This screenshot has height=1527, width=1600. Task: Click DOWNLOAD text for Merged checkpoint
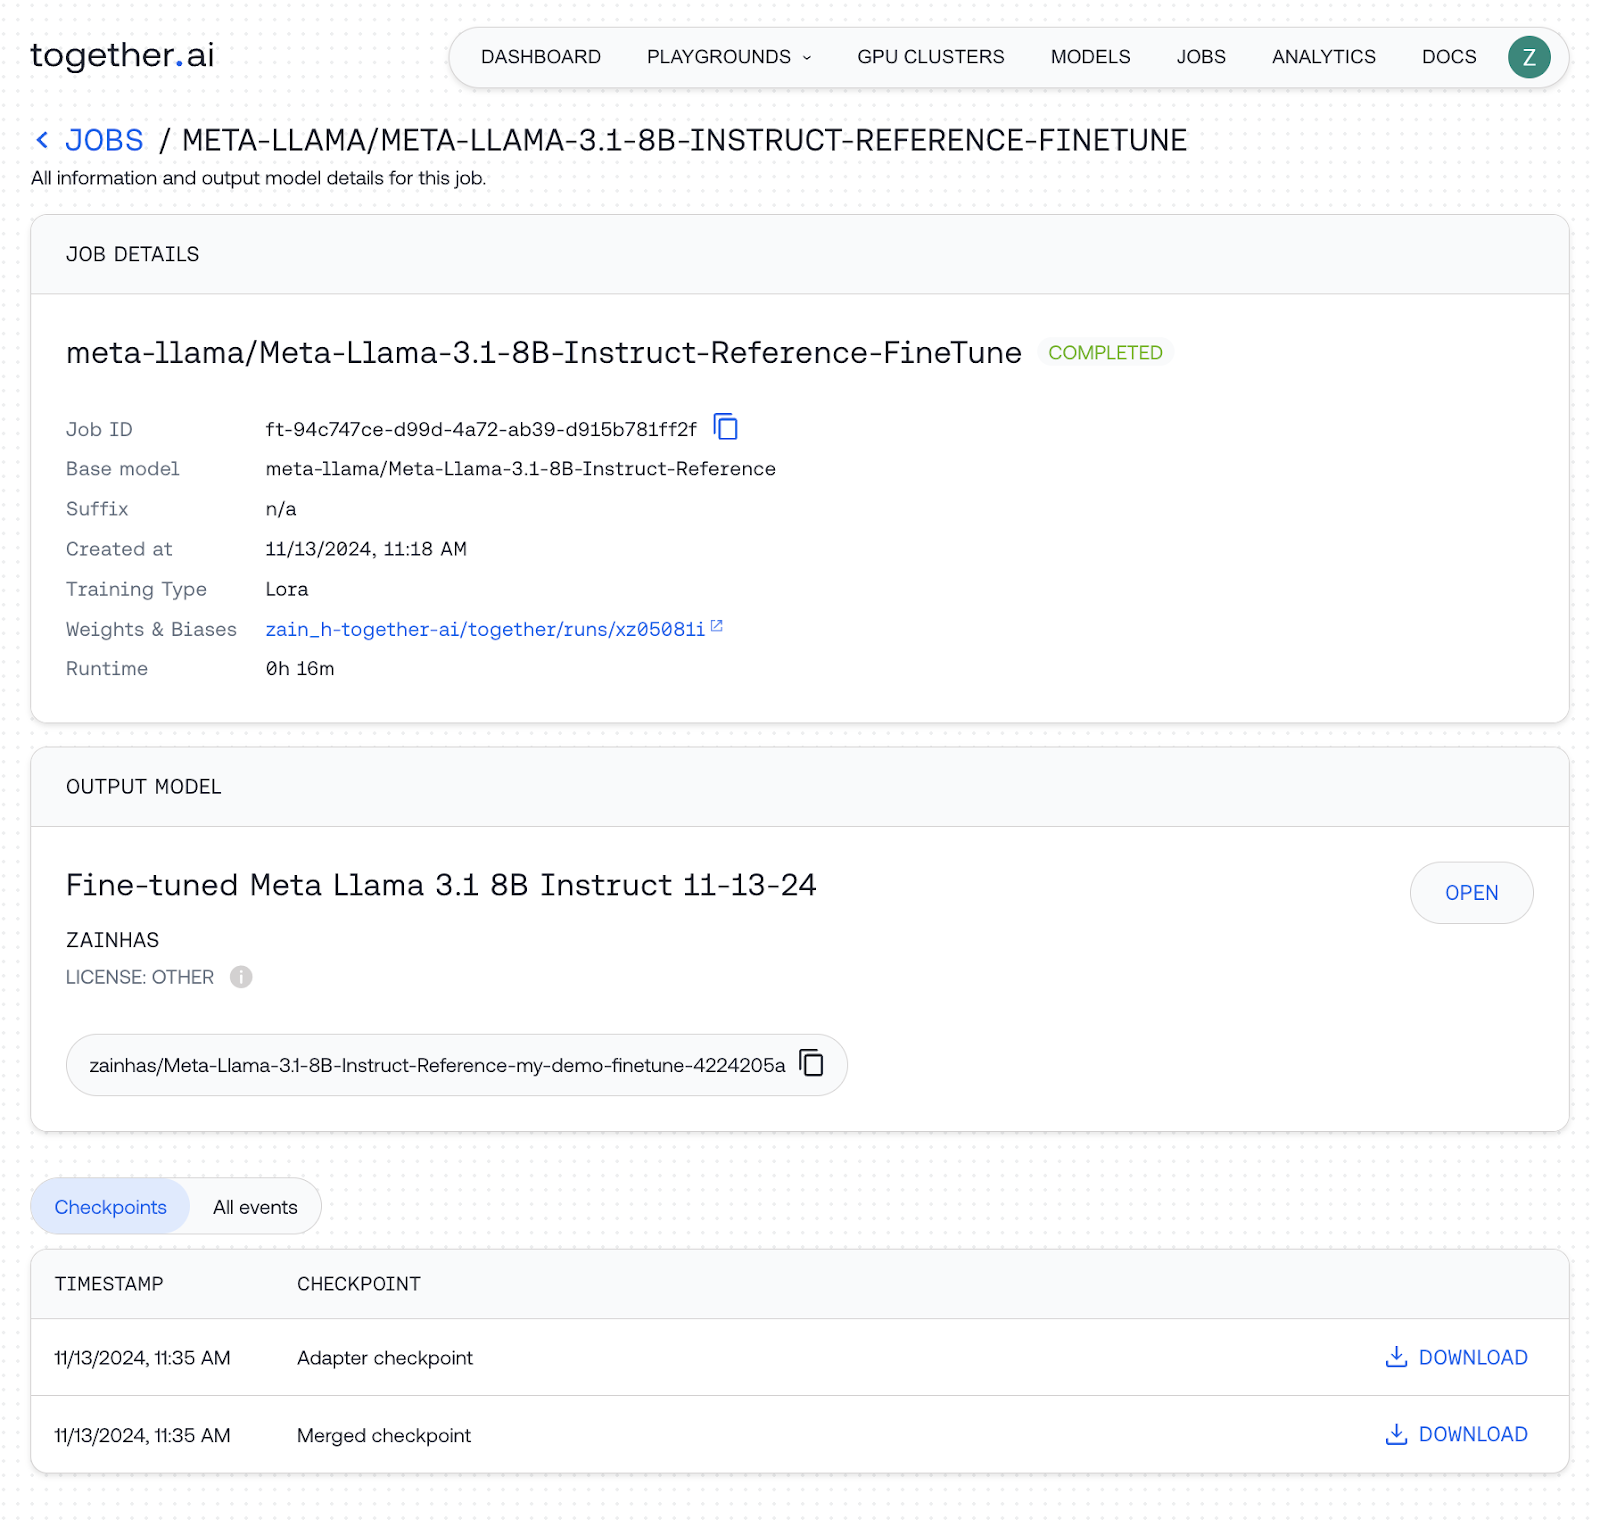pos(1473,1434)
